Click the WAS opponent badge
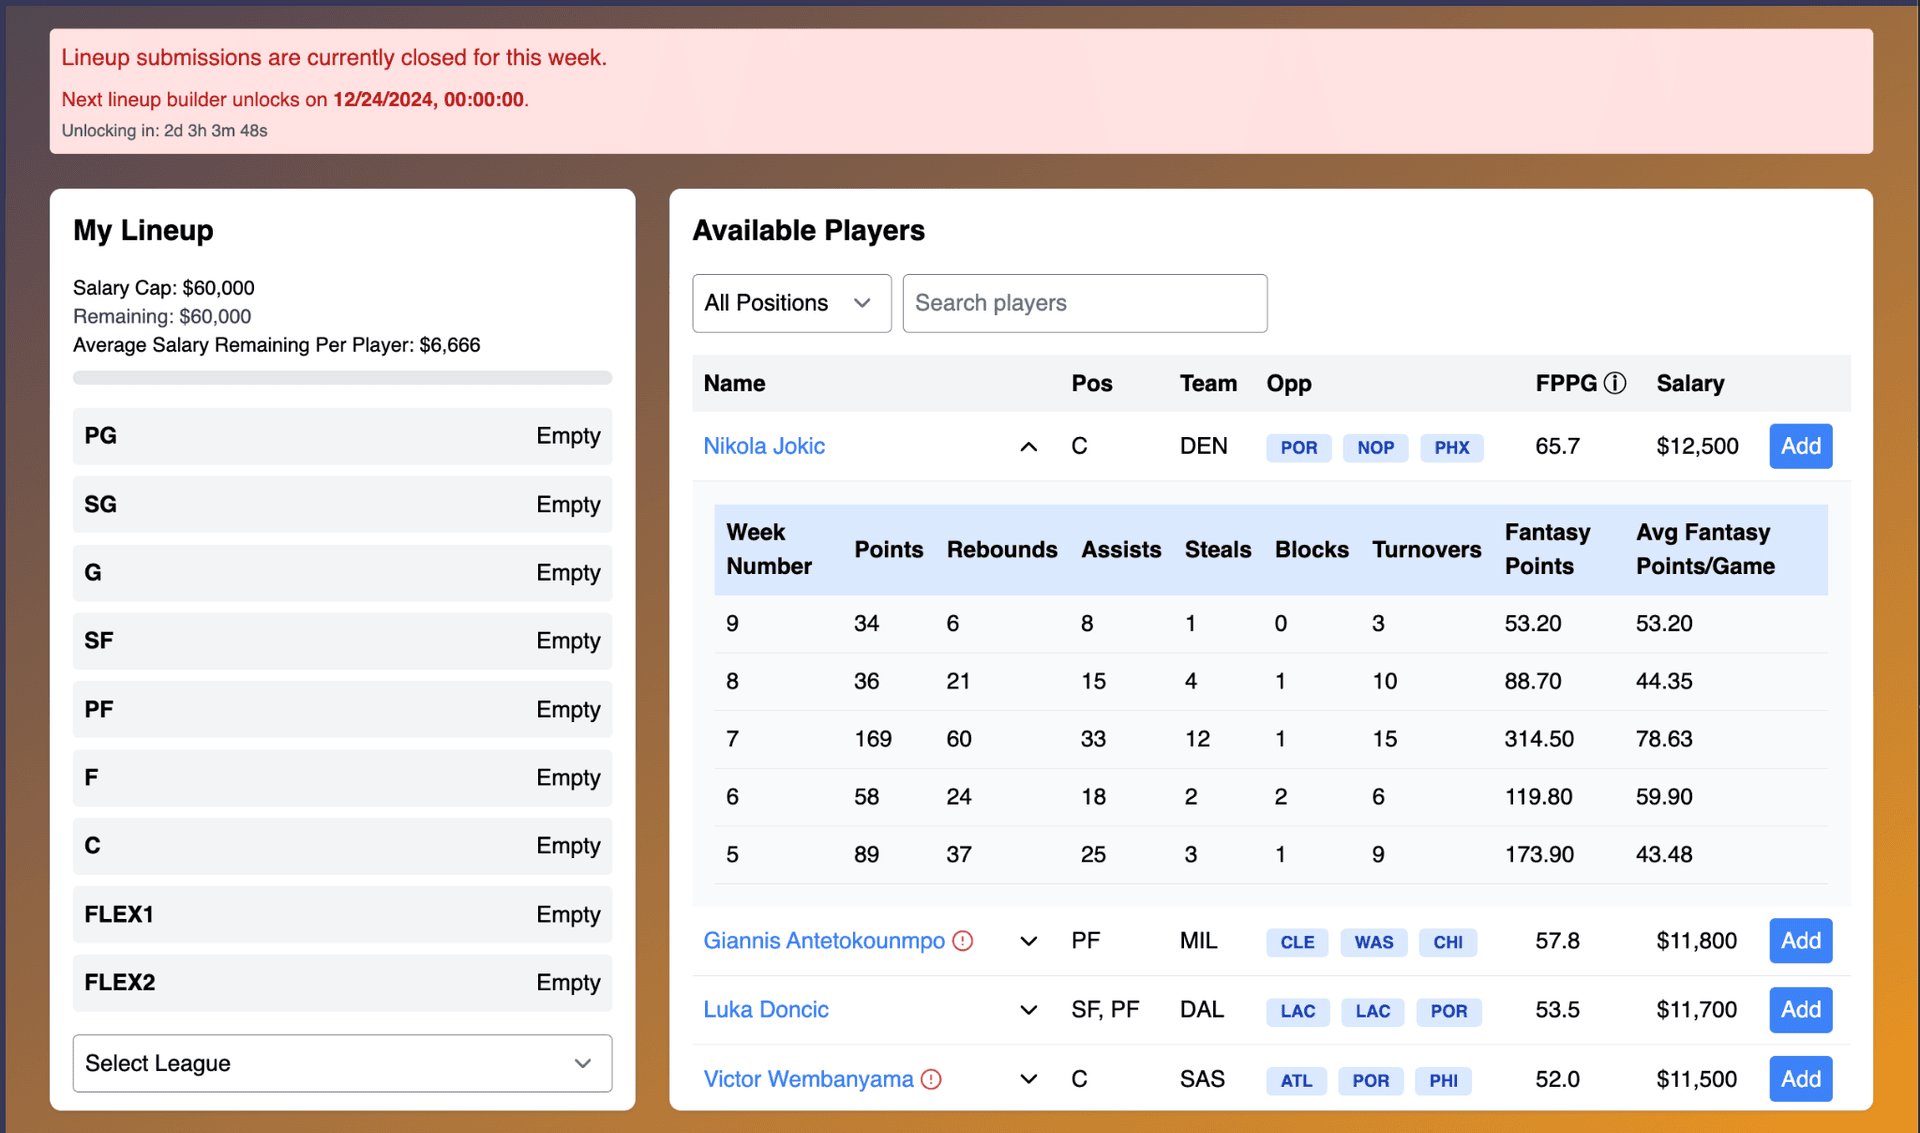Screen dimensions: 1920x1133 point(1373,942)
